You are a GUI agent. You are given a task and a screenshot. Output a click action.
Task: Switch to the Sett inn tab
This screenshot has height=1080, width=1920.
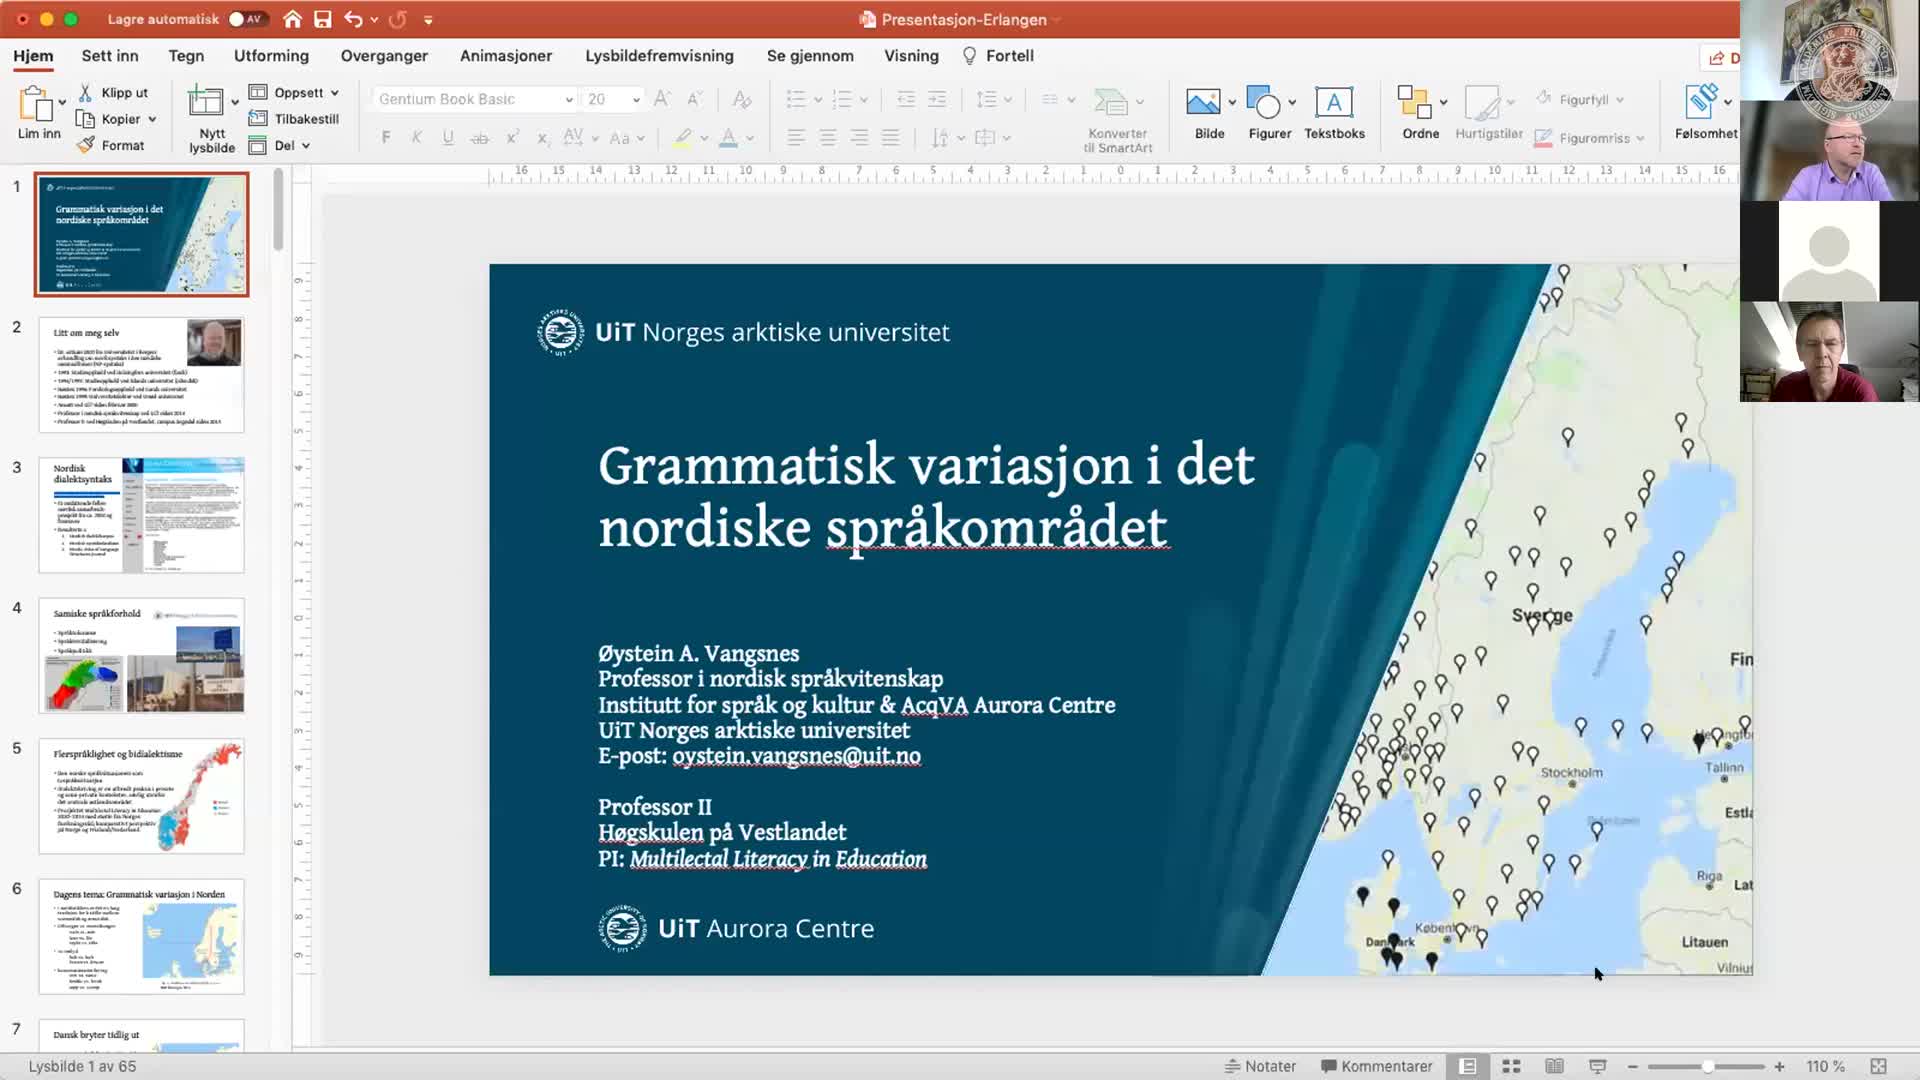click(110, 56)
